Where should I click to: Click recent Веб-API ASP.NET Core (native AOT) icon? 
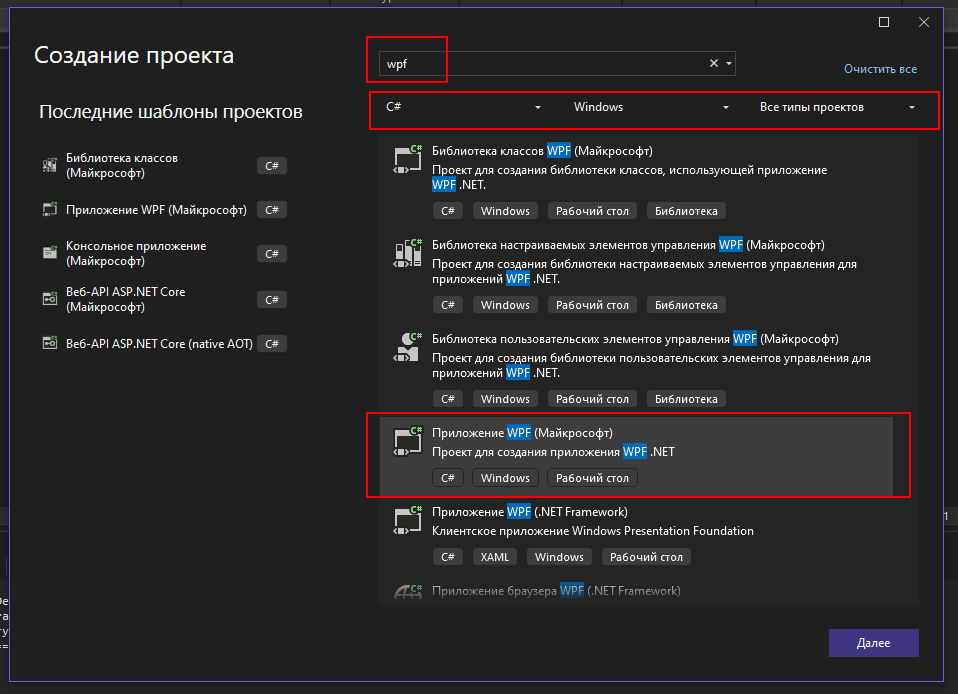click(50, 344)
